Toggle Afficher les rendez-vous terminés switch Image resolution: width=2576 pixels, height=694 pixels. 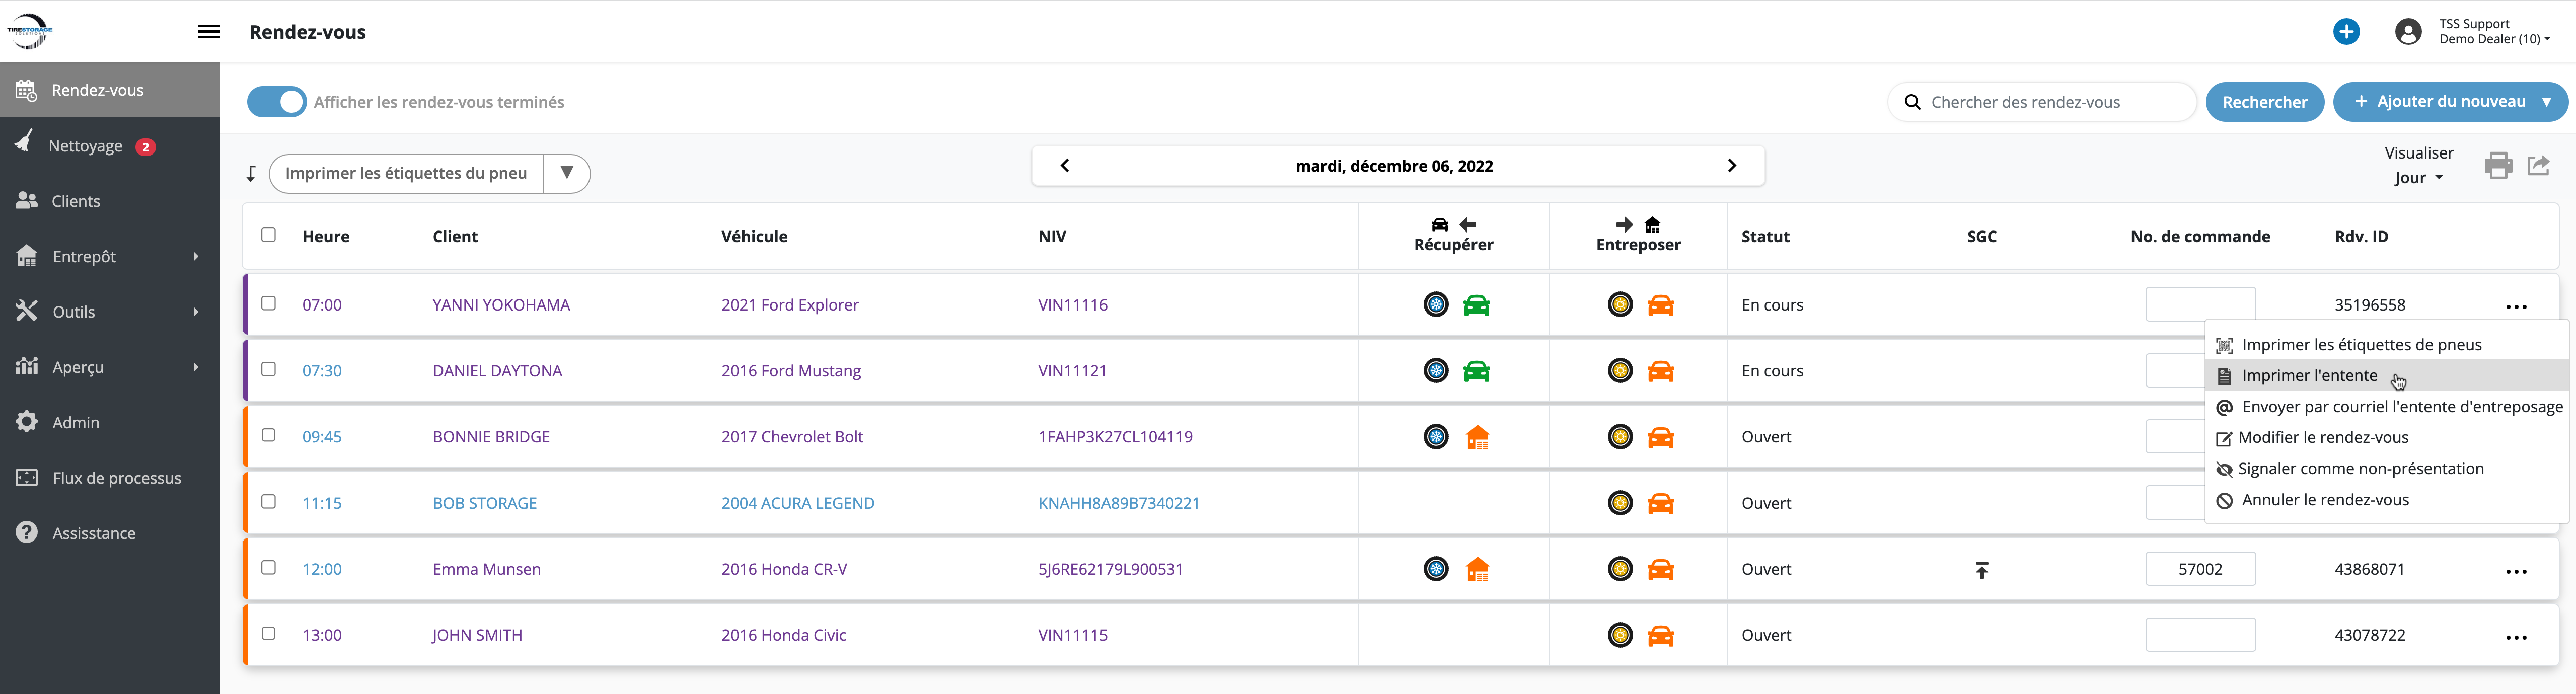pos(277,102)
